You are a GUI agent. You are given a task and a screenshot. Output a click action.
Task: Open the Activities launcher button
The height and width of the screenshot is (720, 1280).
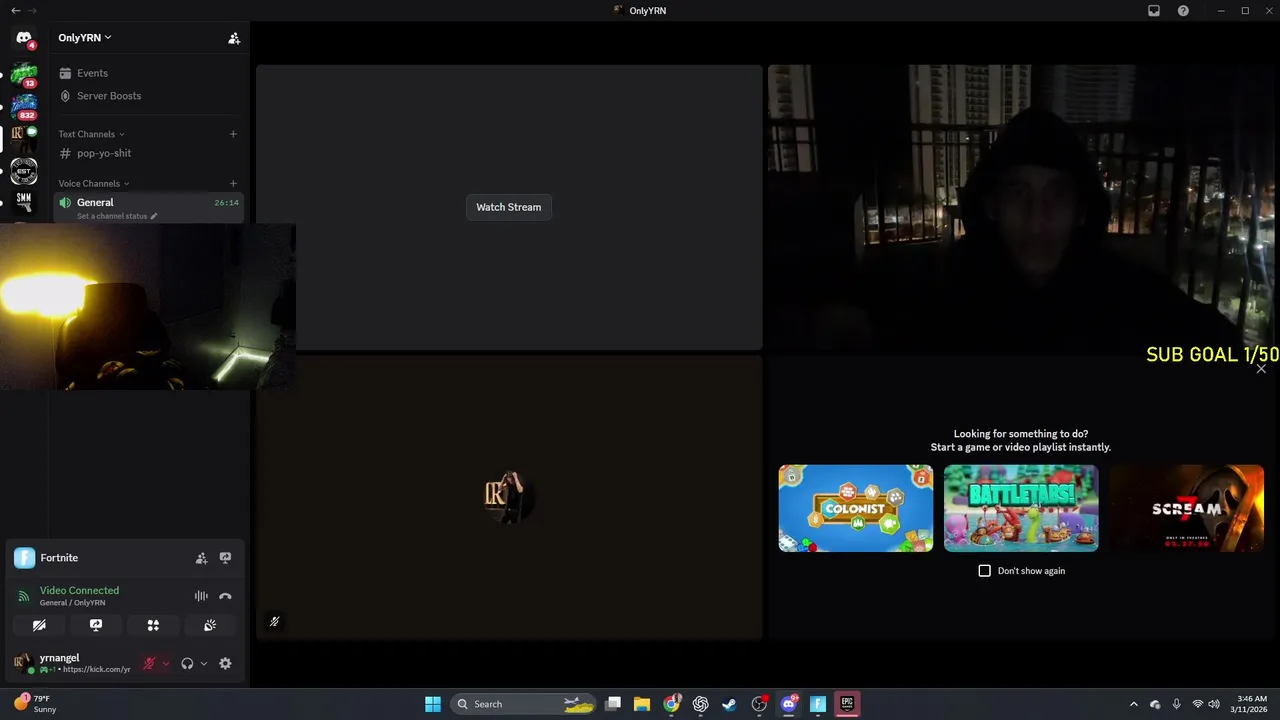(x=153, y=625)
